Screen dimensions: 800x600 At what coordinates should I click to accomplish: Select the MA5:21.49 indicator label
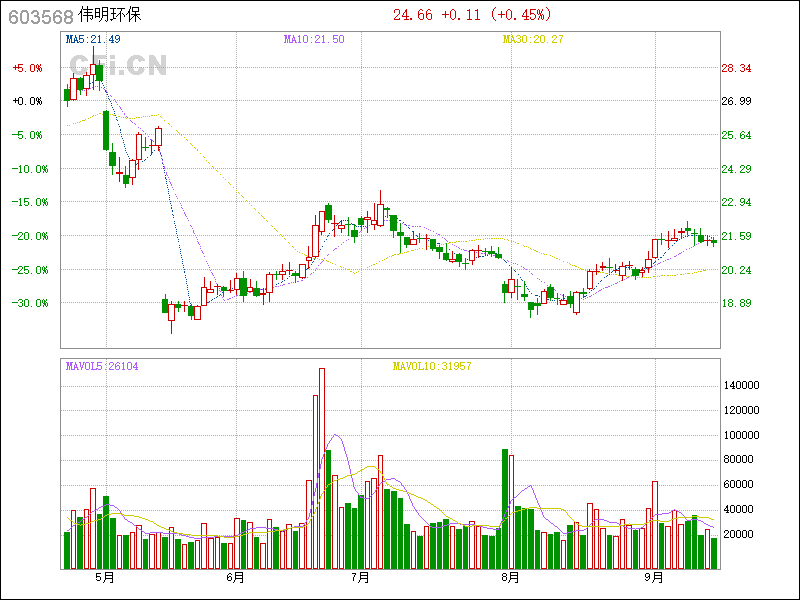93,39
